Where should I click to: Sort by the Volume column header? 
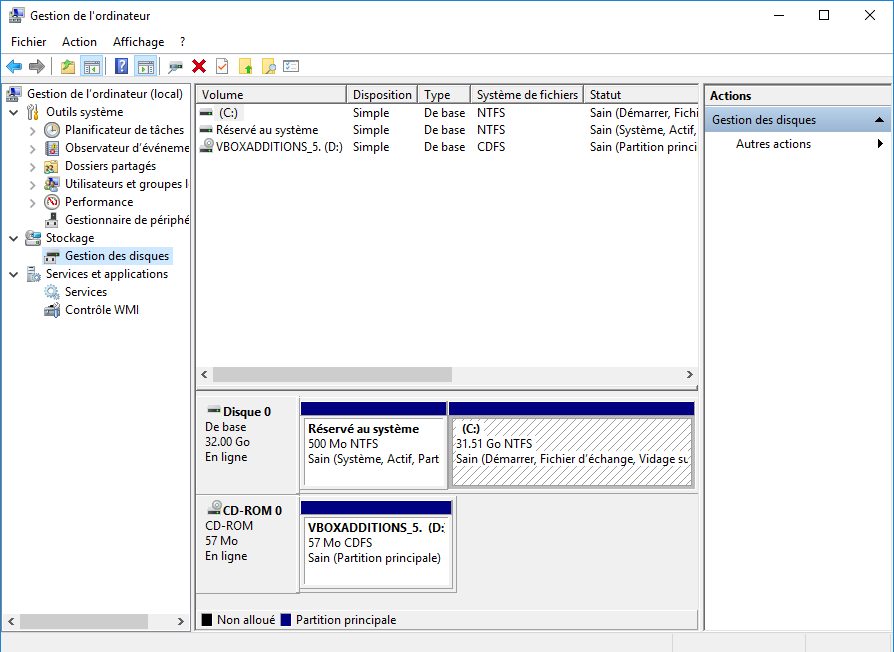pyautogui.click(x=271, y=95)
